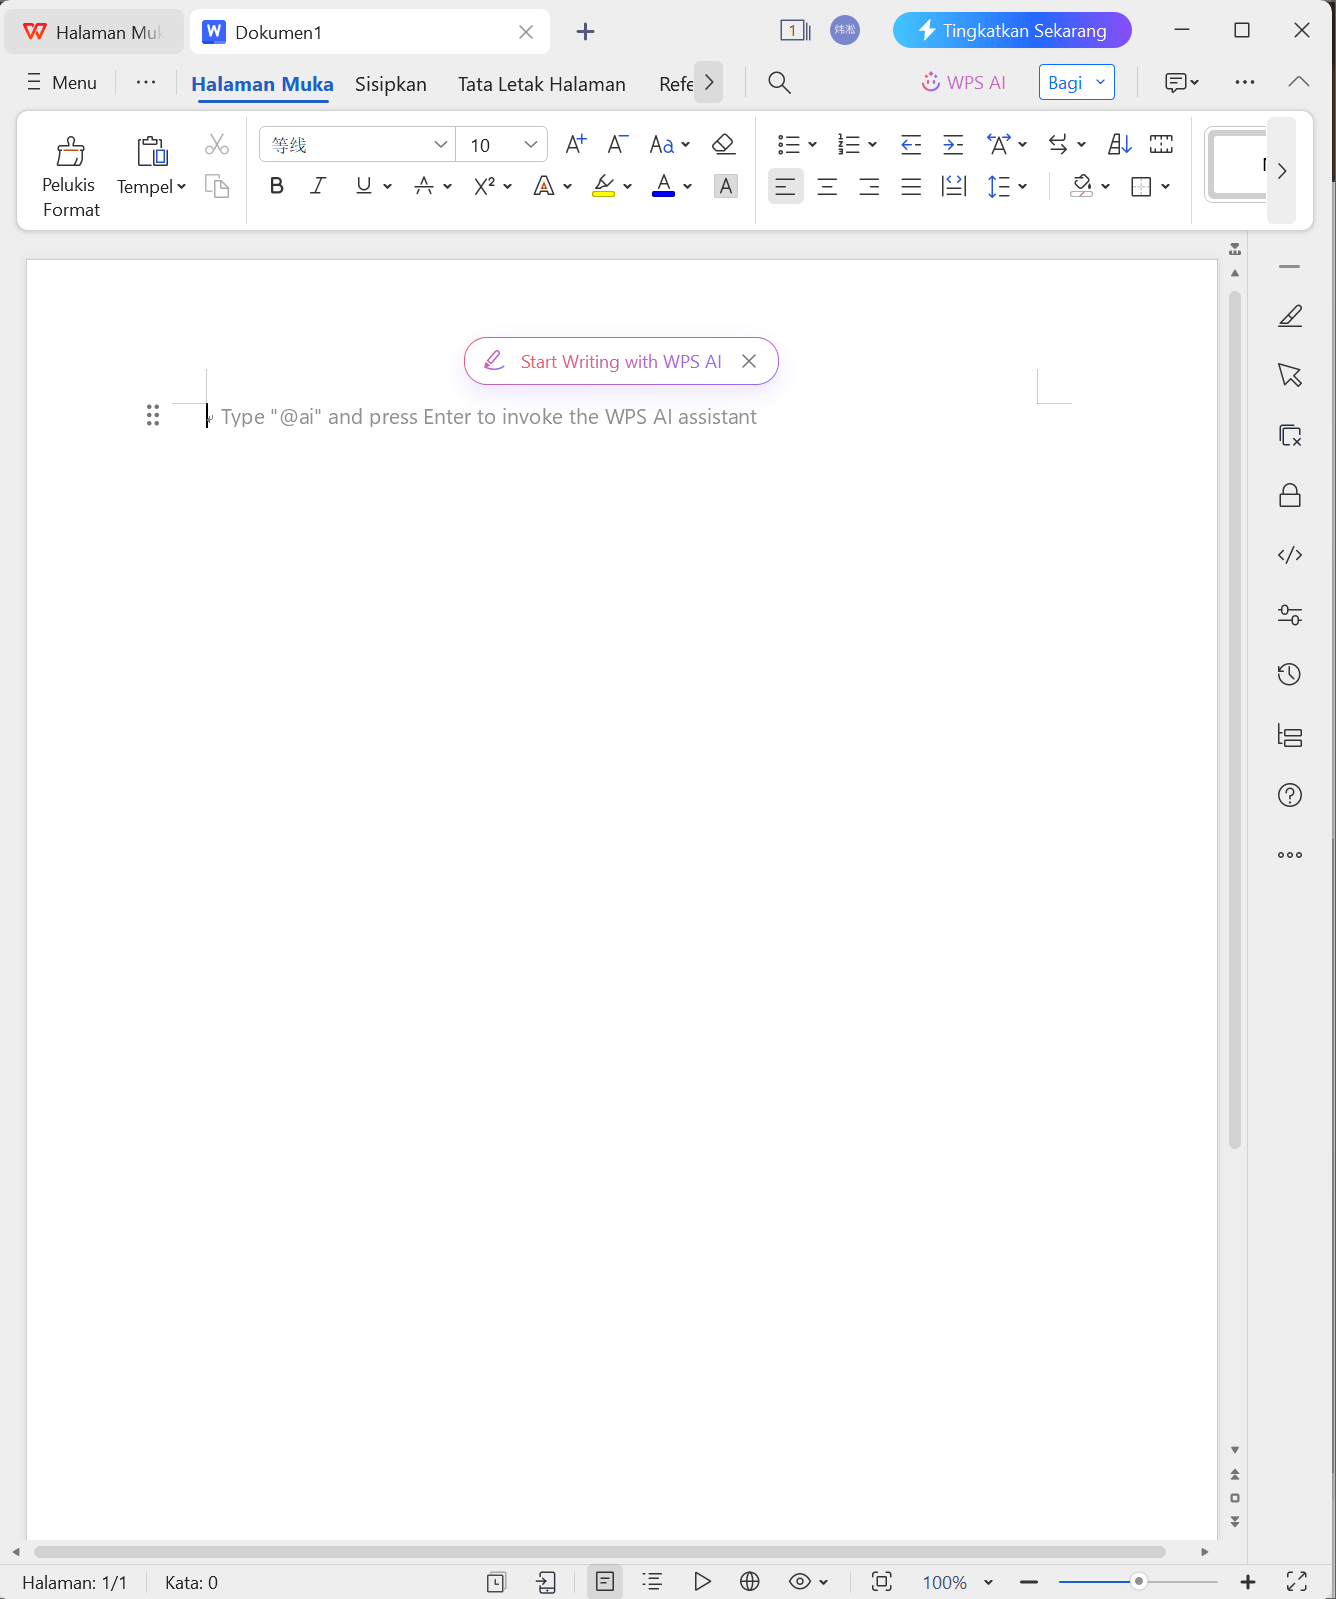Open the font size dropdown
Image resolution: width=1336 pixels, height=1599 pixels.
coord(531,145)
